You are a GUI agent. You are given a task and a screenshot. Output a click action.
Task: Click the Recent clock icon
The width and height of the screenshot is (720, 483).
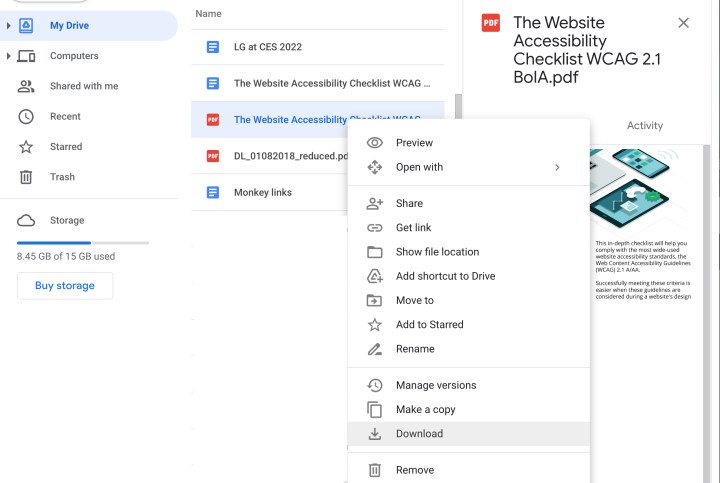pos(26,117)
